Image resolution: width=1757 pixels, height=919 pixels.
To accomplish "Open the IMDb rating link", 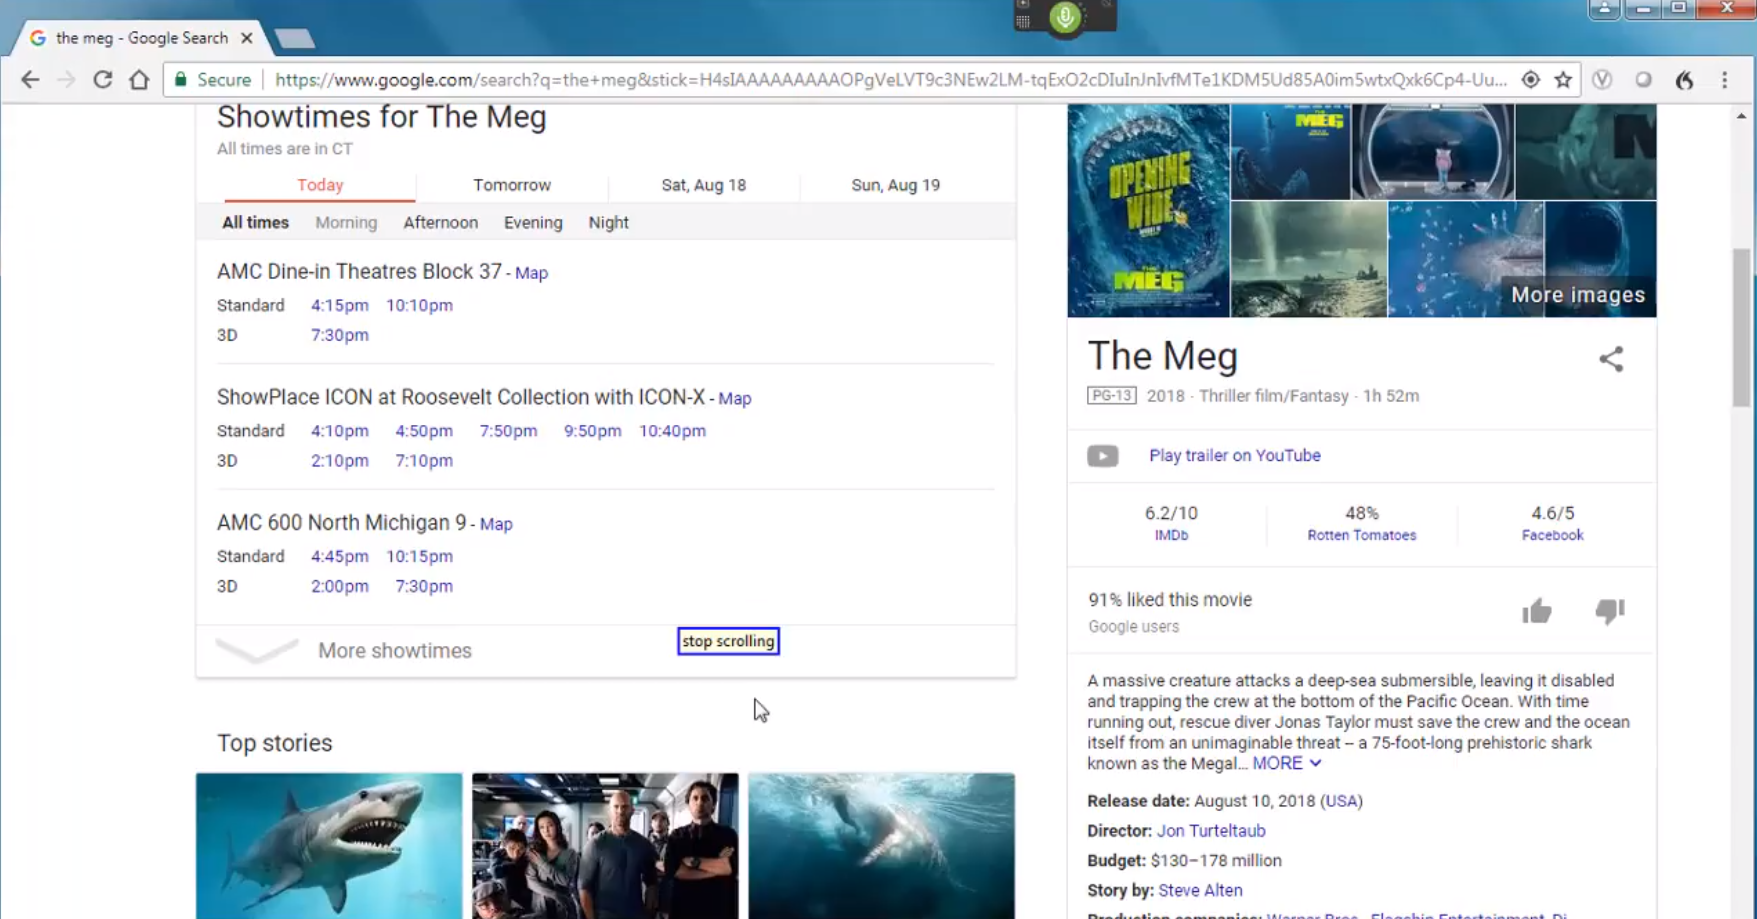I will [x=1171, y=535].
